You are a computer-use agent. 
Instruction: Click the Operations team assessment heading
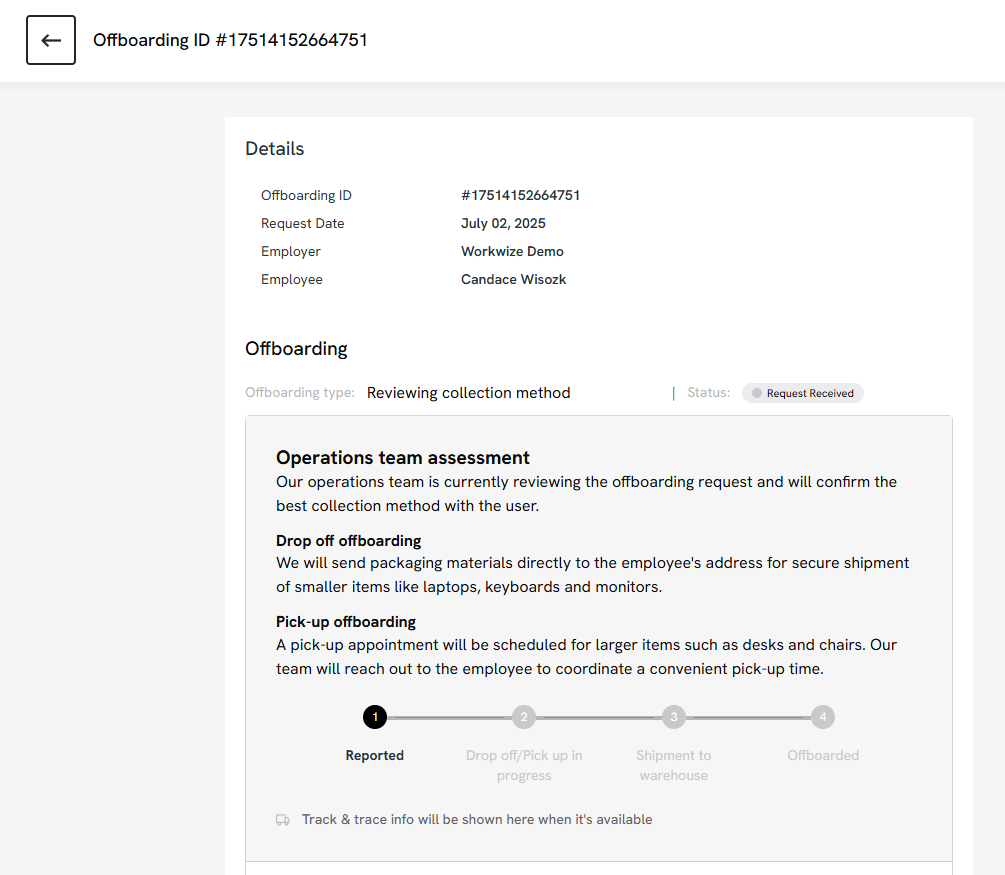tap(403, 458)
